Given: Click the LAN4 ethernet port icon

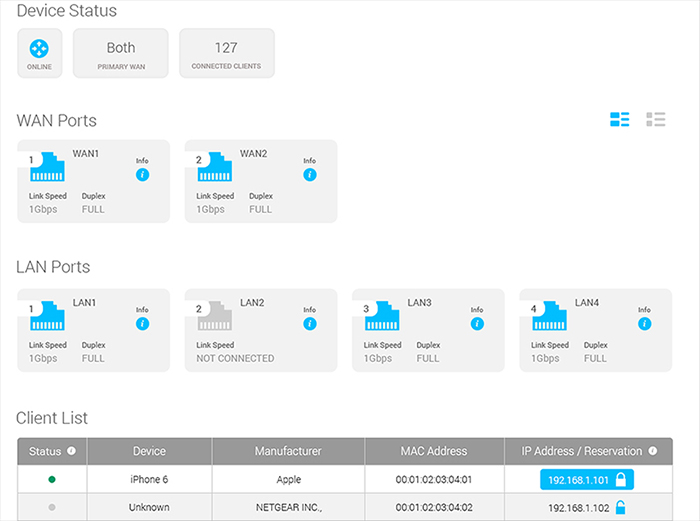Looking at the screenshot, I should click(x=550, y=316).
